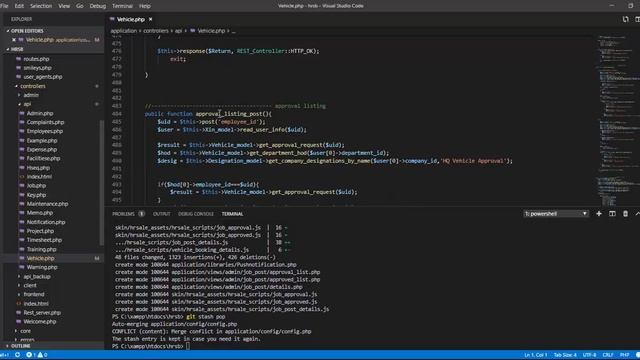The width and height of the screenshot is (640, 360).
Task: Expand the client folder
Action: coord(30,285)
